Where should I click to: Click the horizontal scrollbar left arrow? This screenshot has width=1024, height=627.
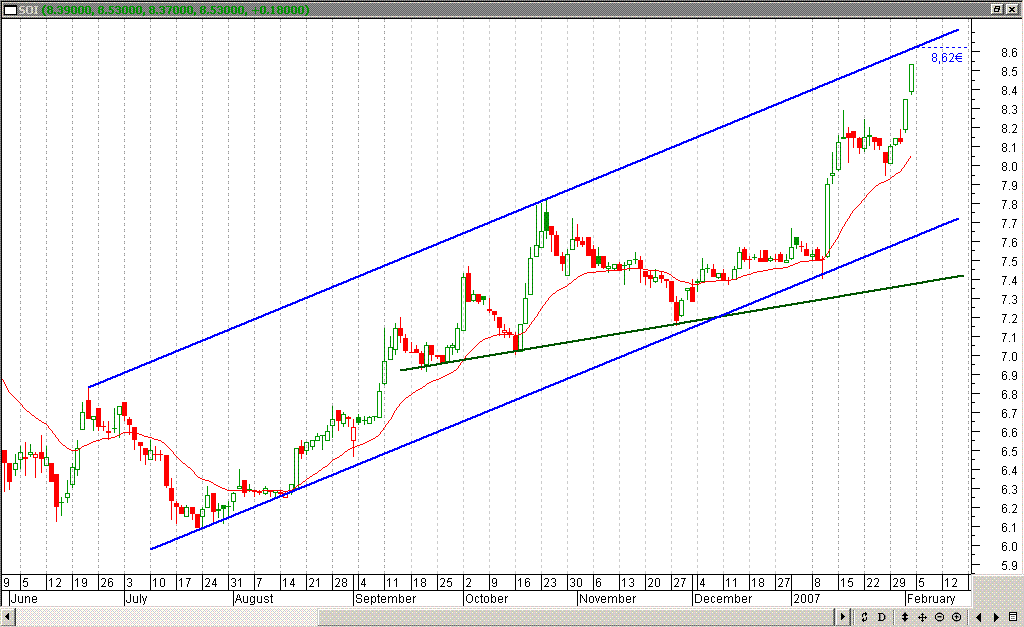8,617
